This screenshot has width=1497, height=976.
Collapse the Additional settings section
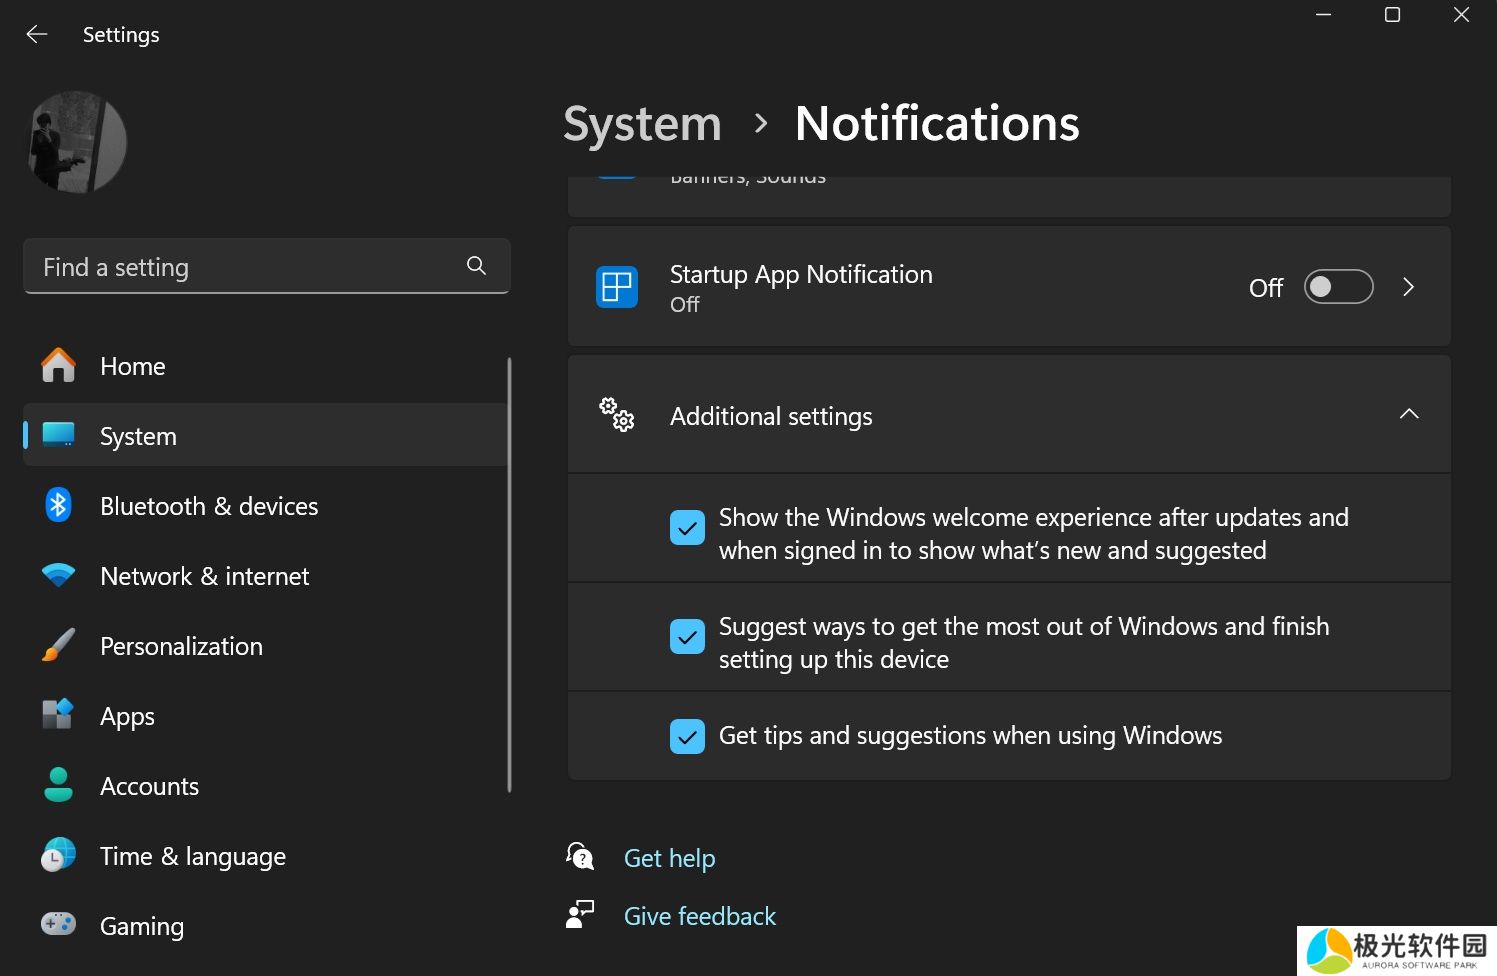click(1408, 415)
